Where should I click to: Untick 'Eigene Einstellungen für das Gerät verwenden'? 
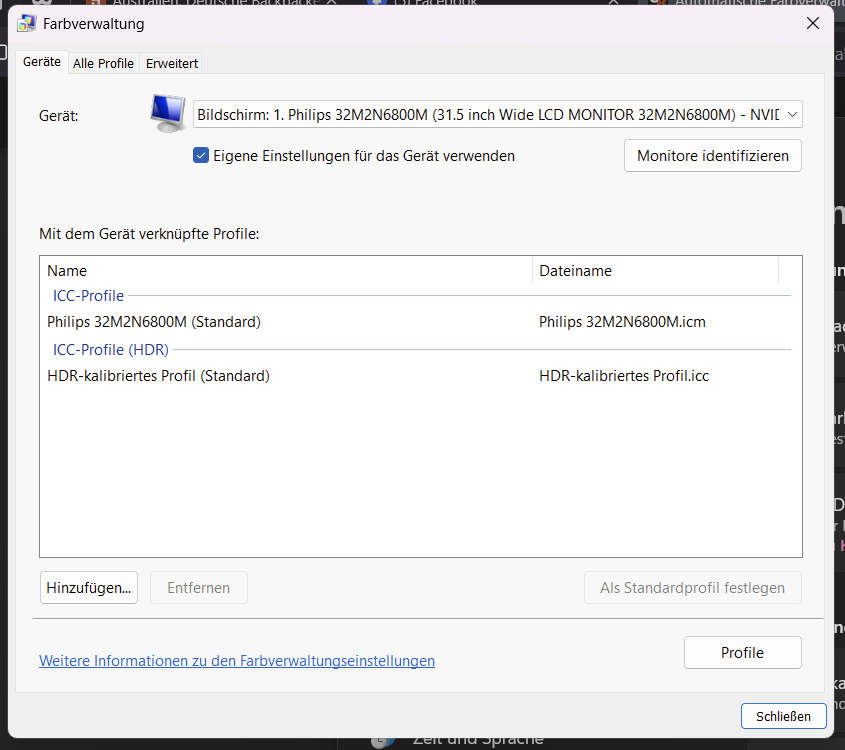201,156
